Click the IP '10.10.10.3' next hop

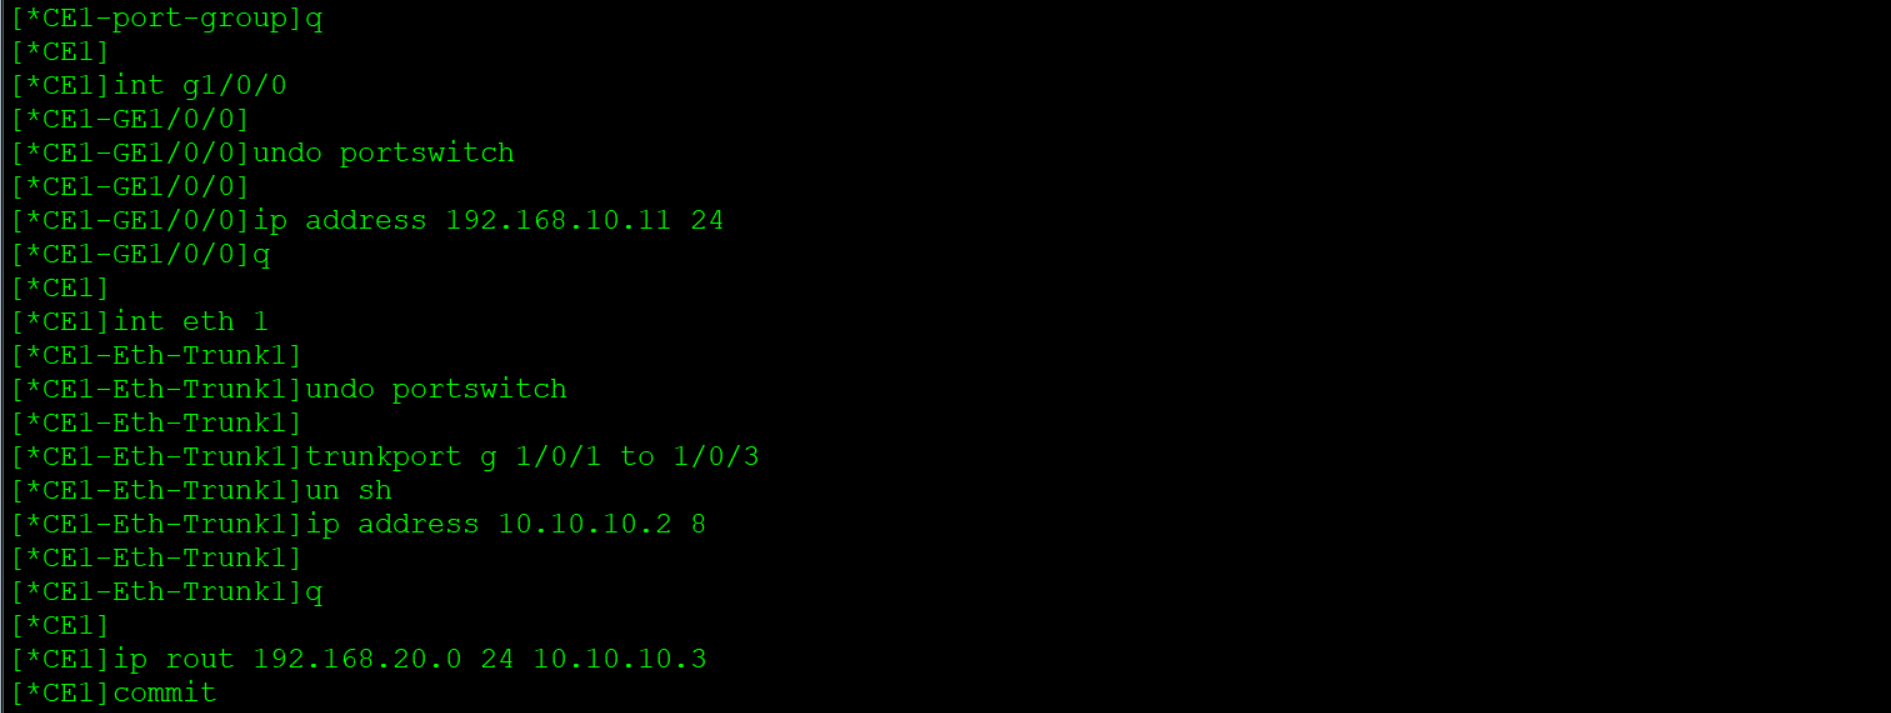[620, 659]
